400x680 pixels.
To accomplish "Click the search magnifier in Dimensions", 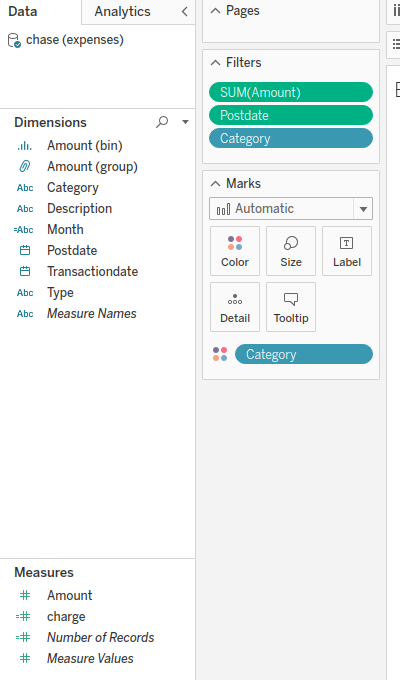I will (x=162, y=122).
